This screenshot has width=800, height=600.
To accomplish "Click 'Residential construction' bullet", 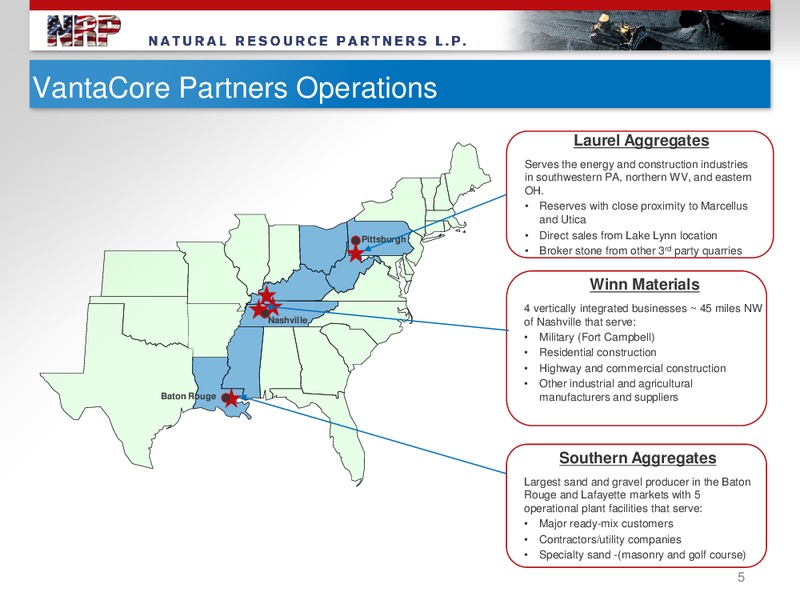I will [x=597, y=353].
